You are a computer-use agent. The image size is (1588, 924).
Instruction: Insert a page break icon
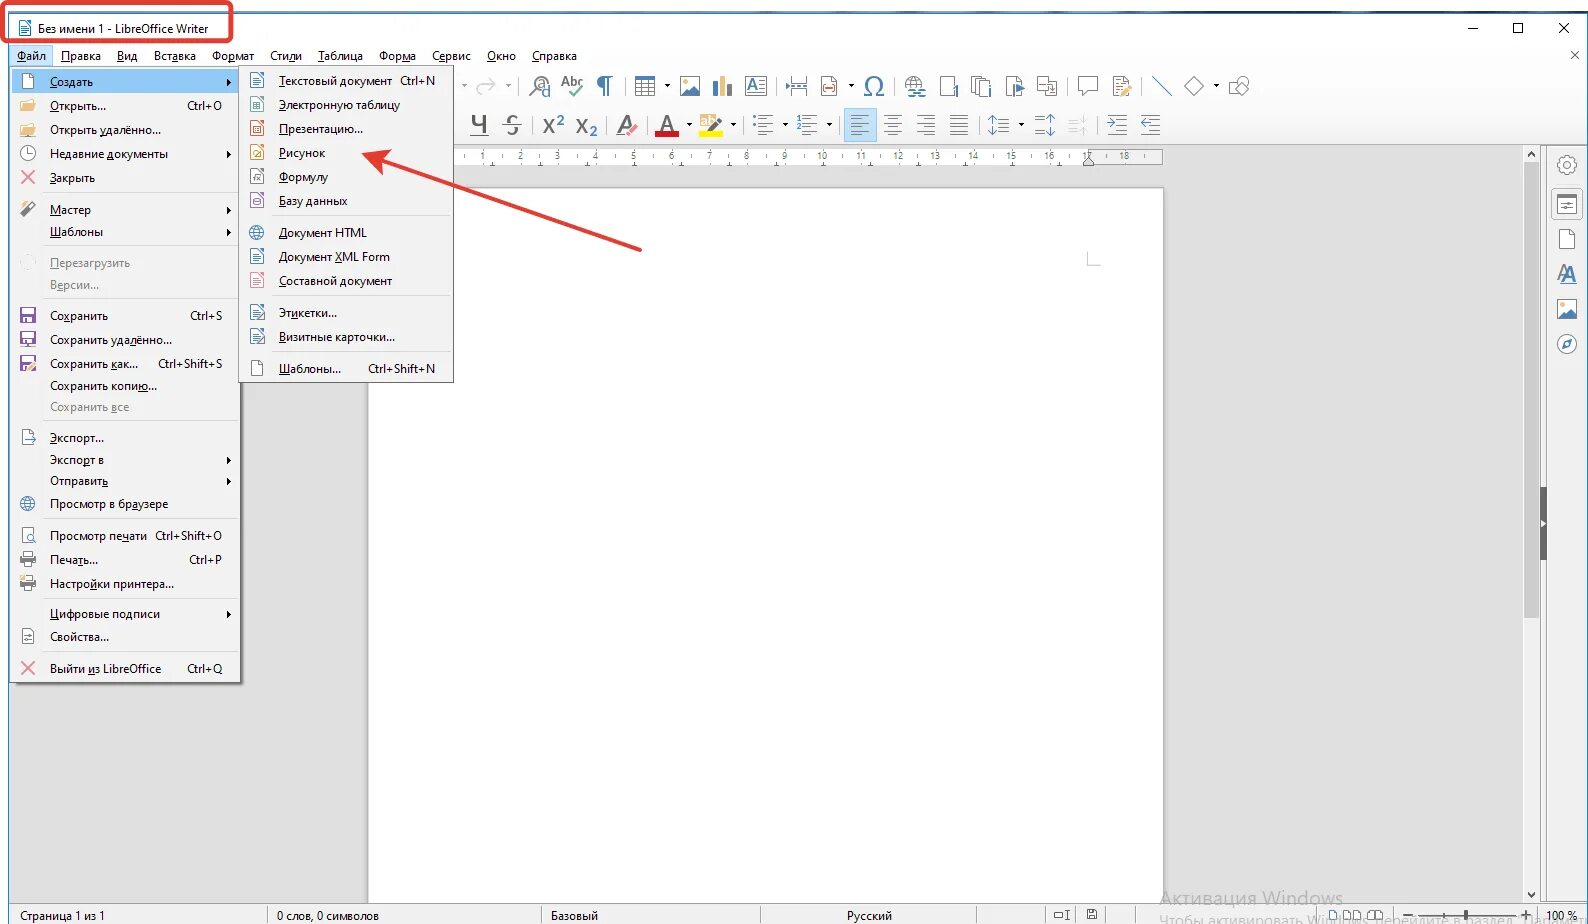[796, 86]
